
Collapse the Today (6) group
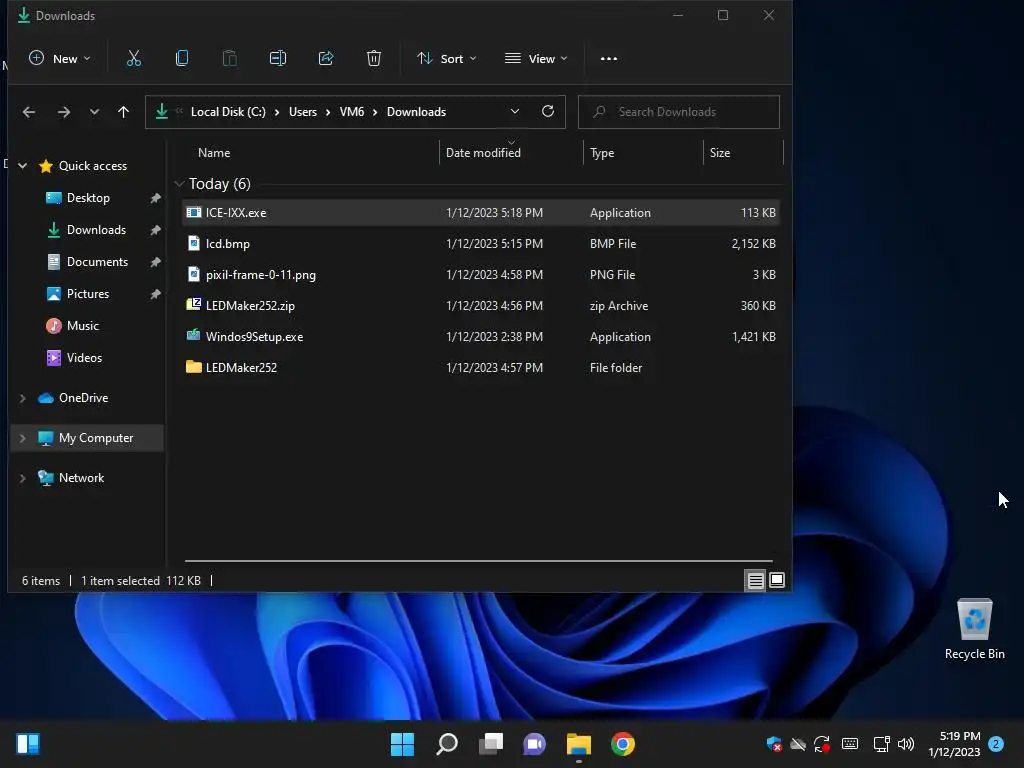click(x=179, y=184)
